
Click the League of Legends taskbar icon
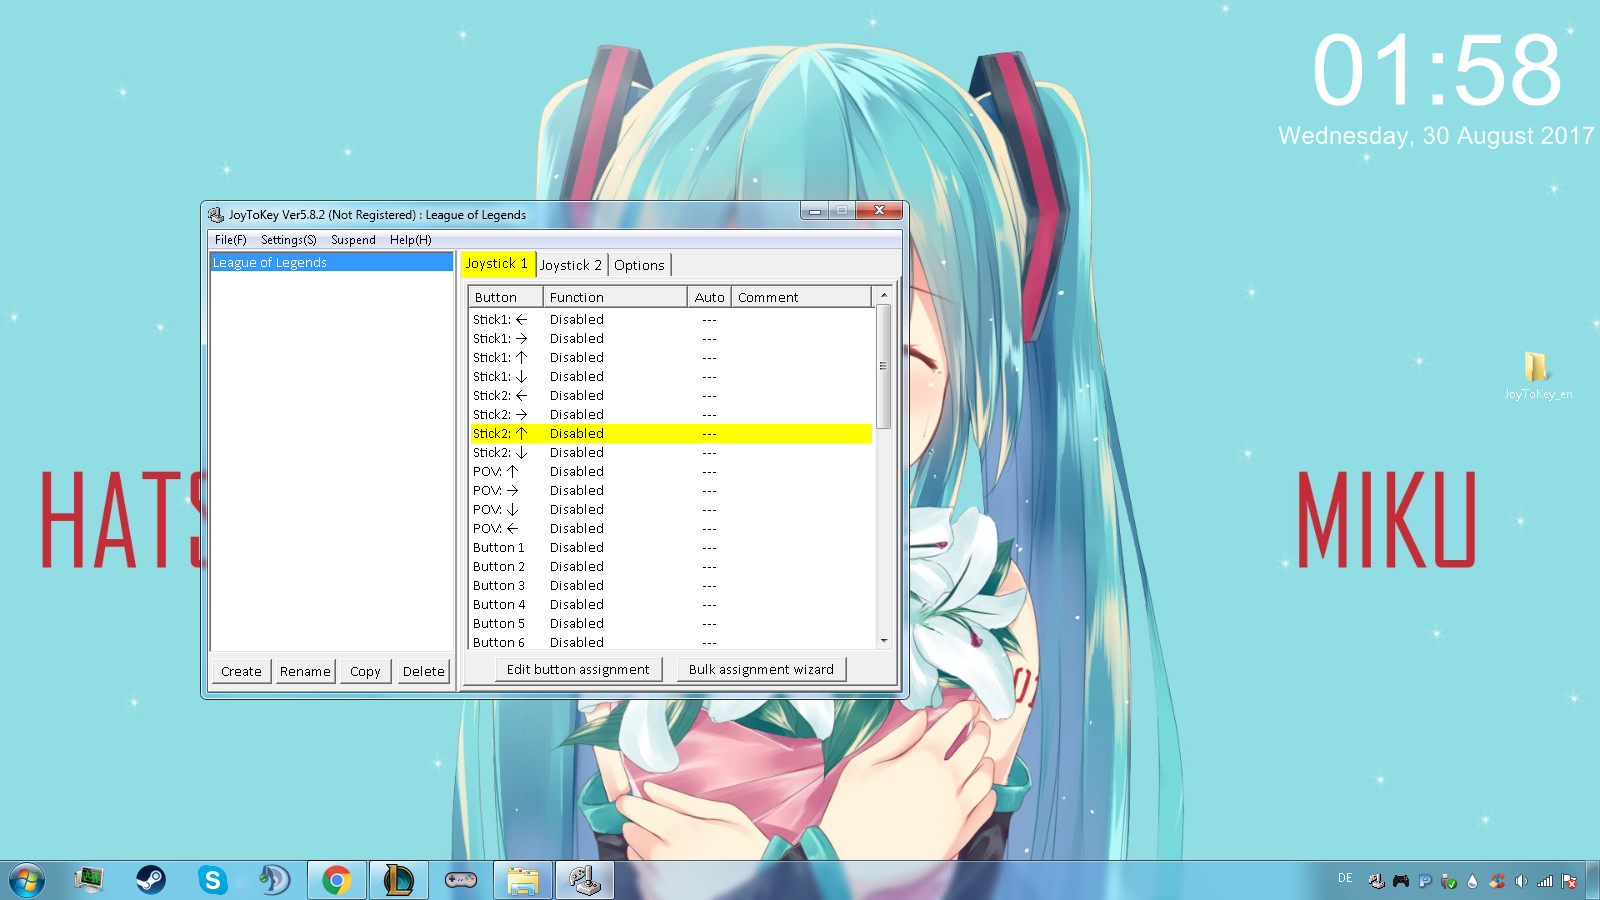(398, 880)
